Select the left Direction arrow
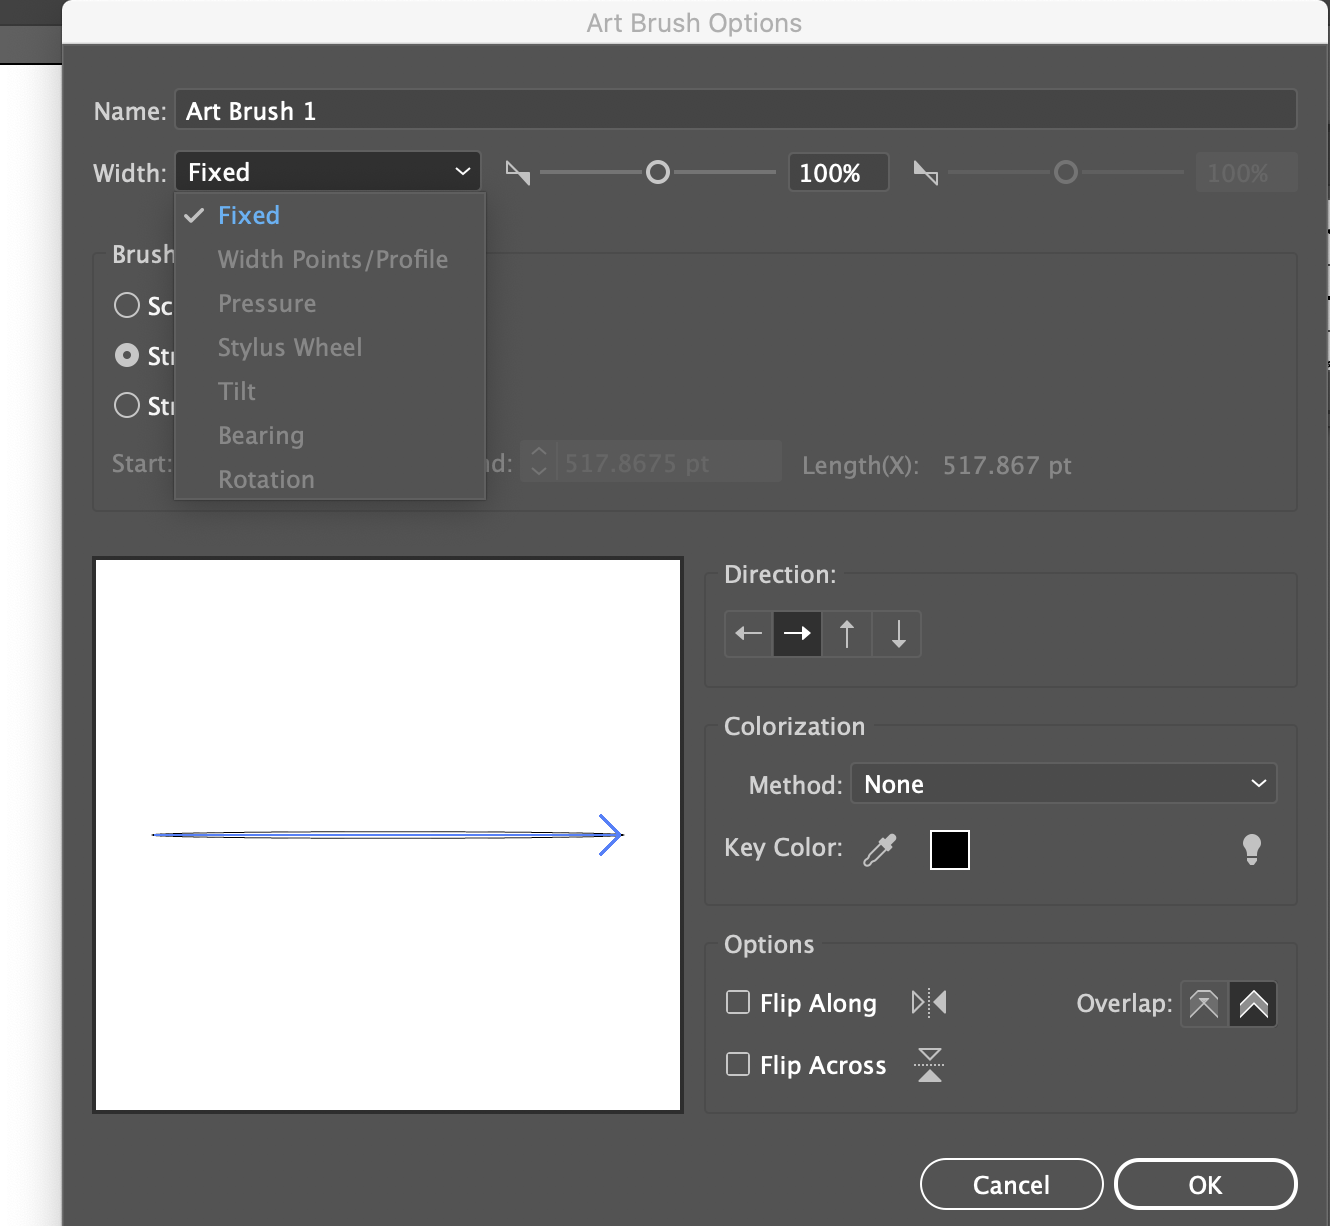 [x=748, y=633]
